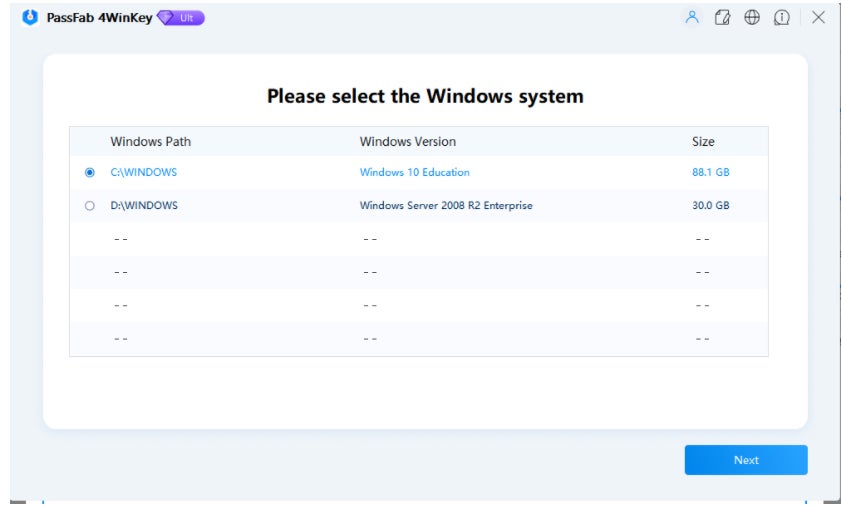Click the Size column header
Viewport: 842px width, 507px height.
[703, 142]
